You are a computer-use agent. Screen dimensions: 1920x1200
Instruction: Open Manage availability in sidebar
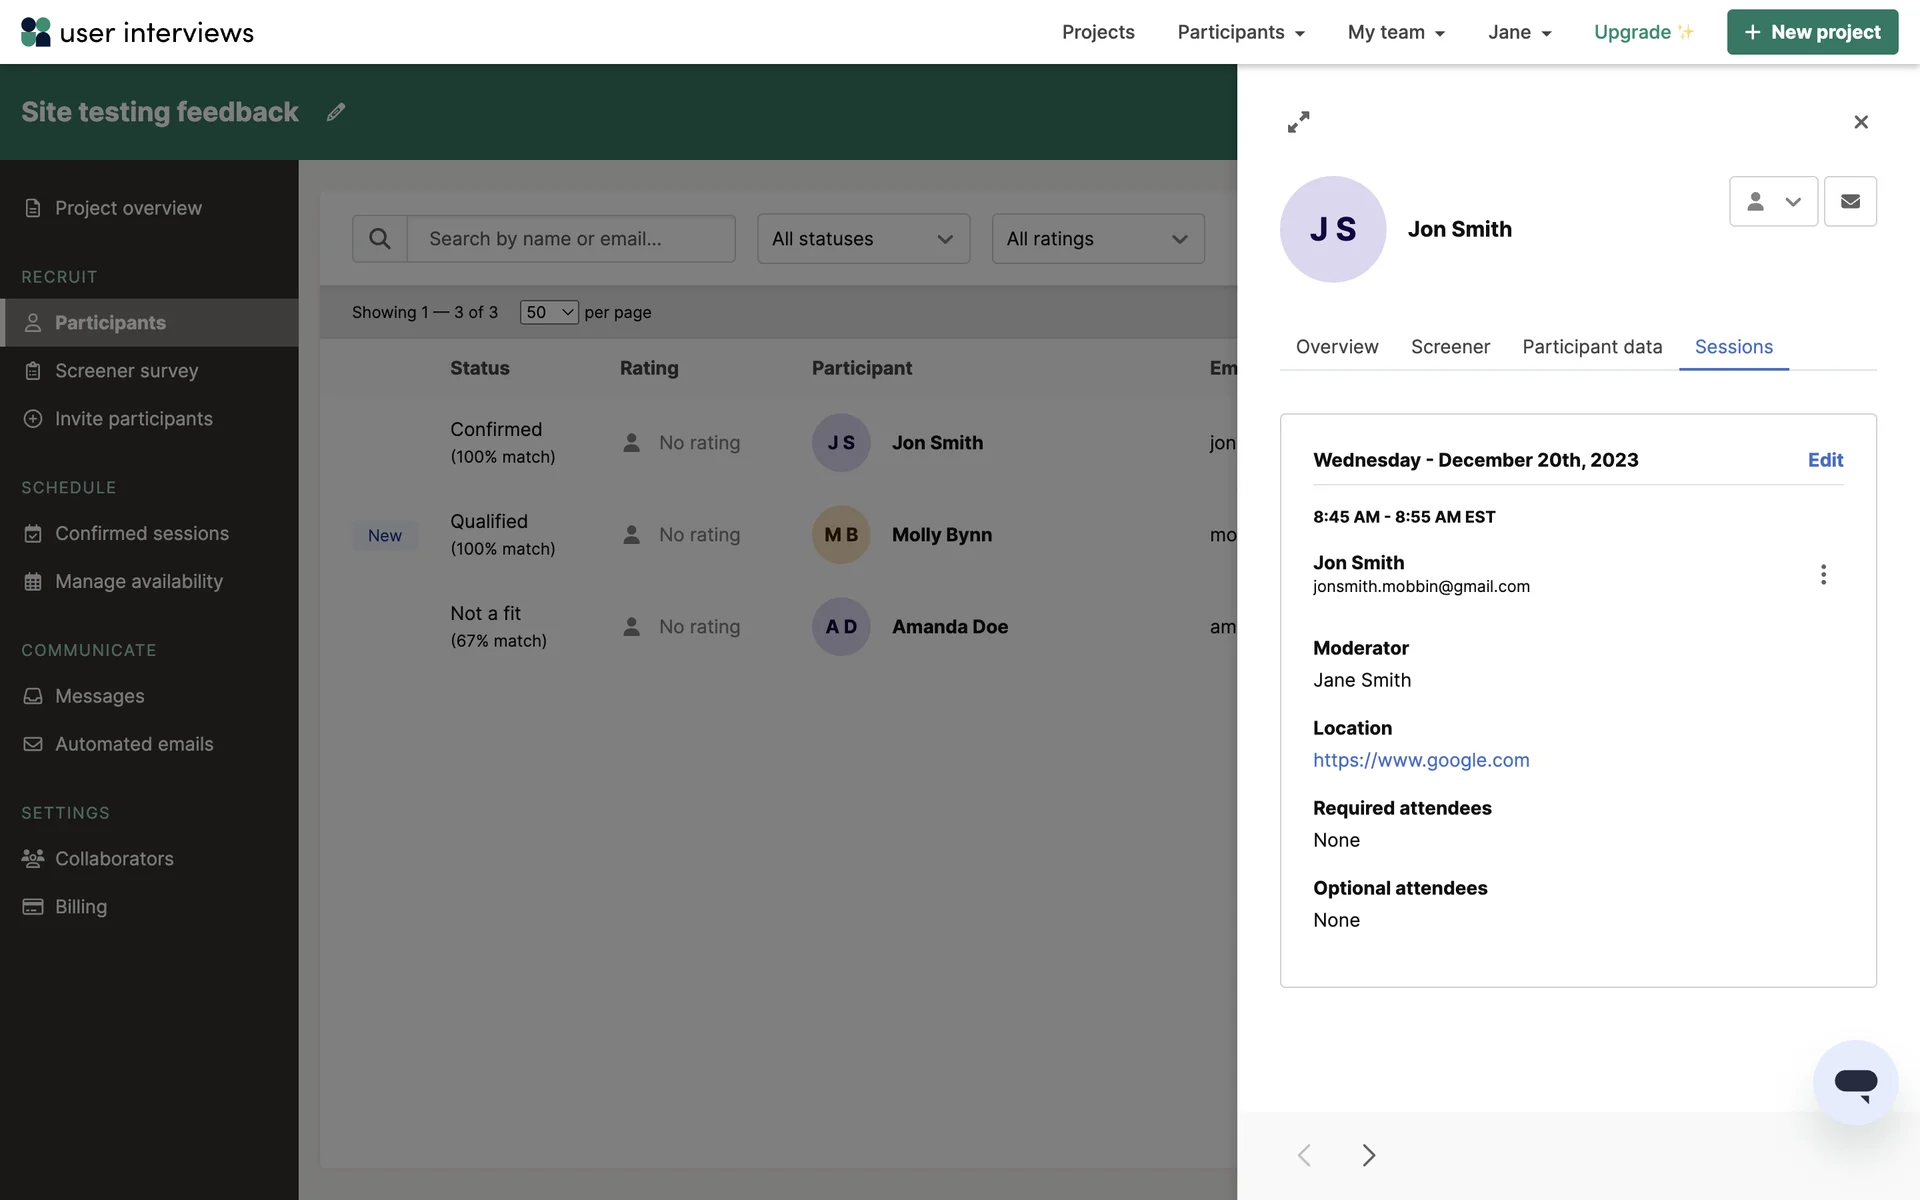(139, 581)
